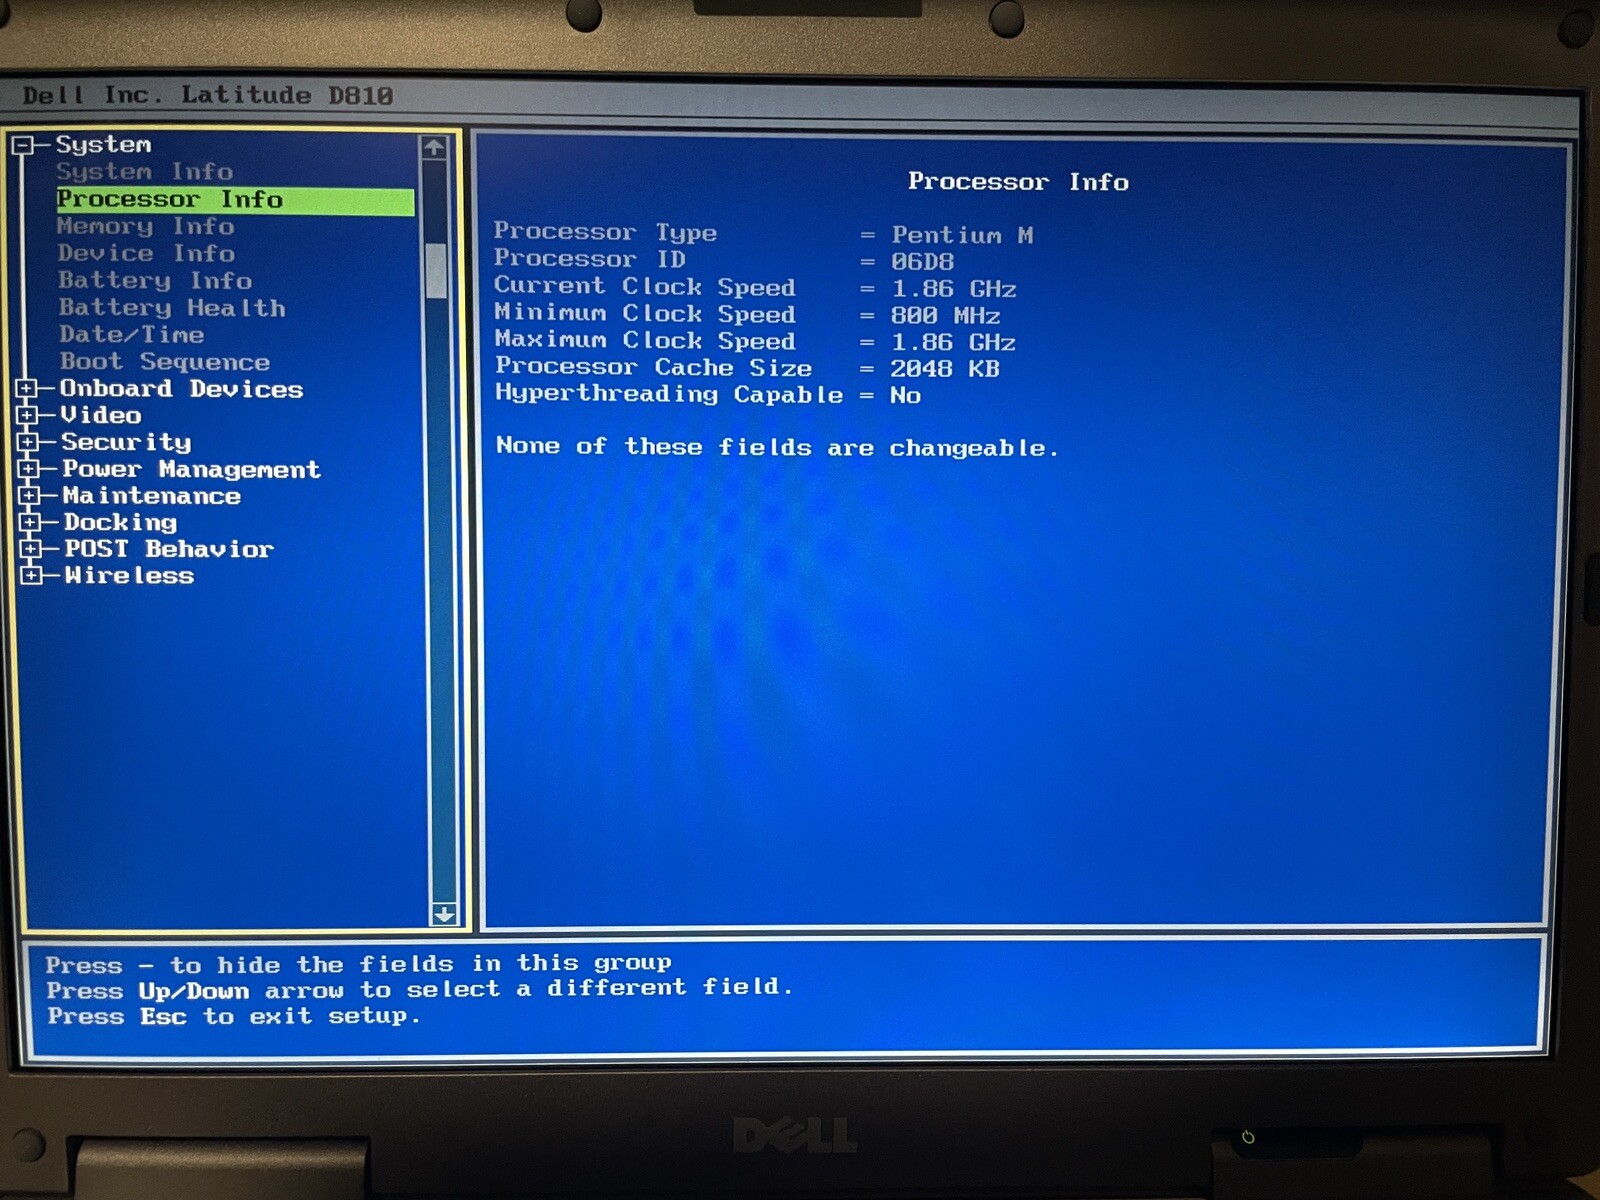Screen dimensions: 1600x1200
Task: Open Battery Health entry
Action: pyautogui.click(x=172, y=308)
